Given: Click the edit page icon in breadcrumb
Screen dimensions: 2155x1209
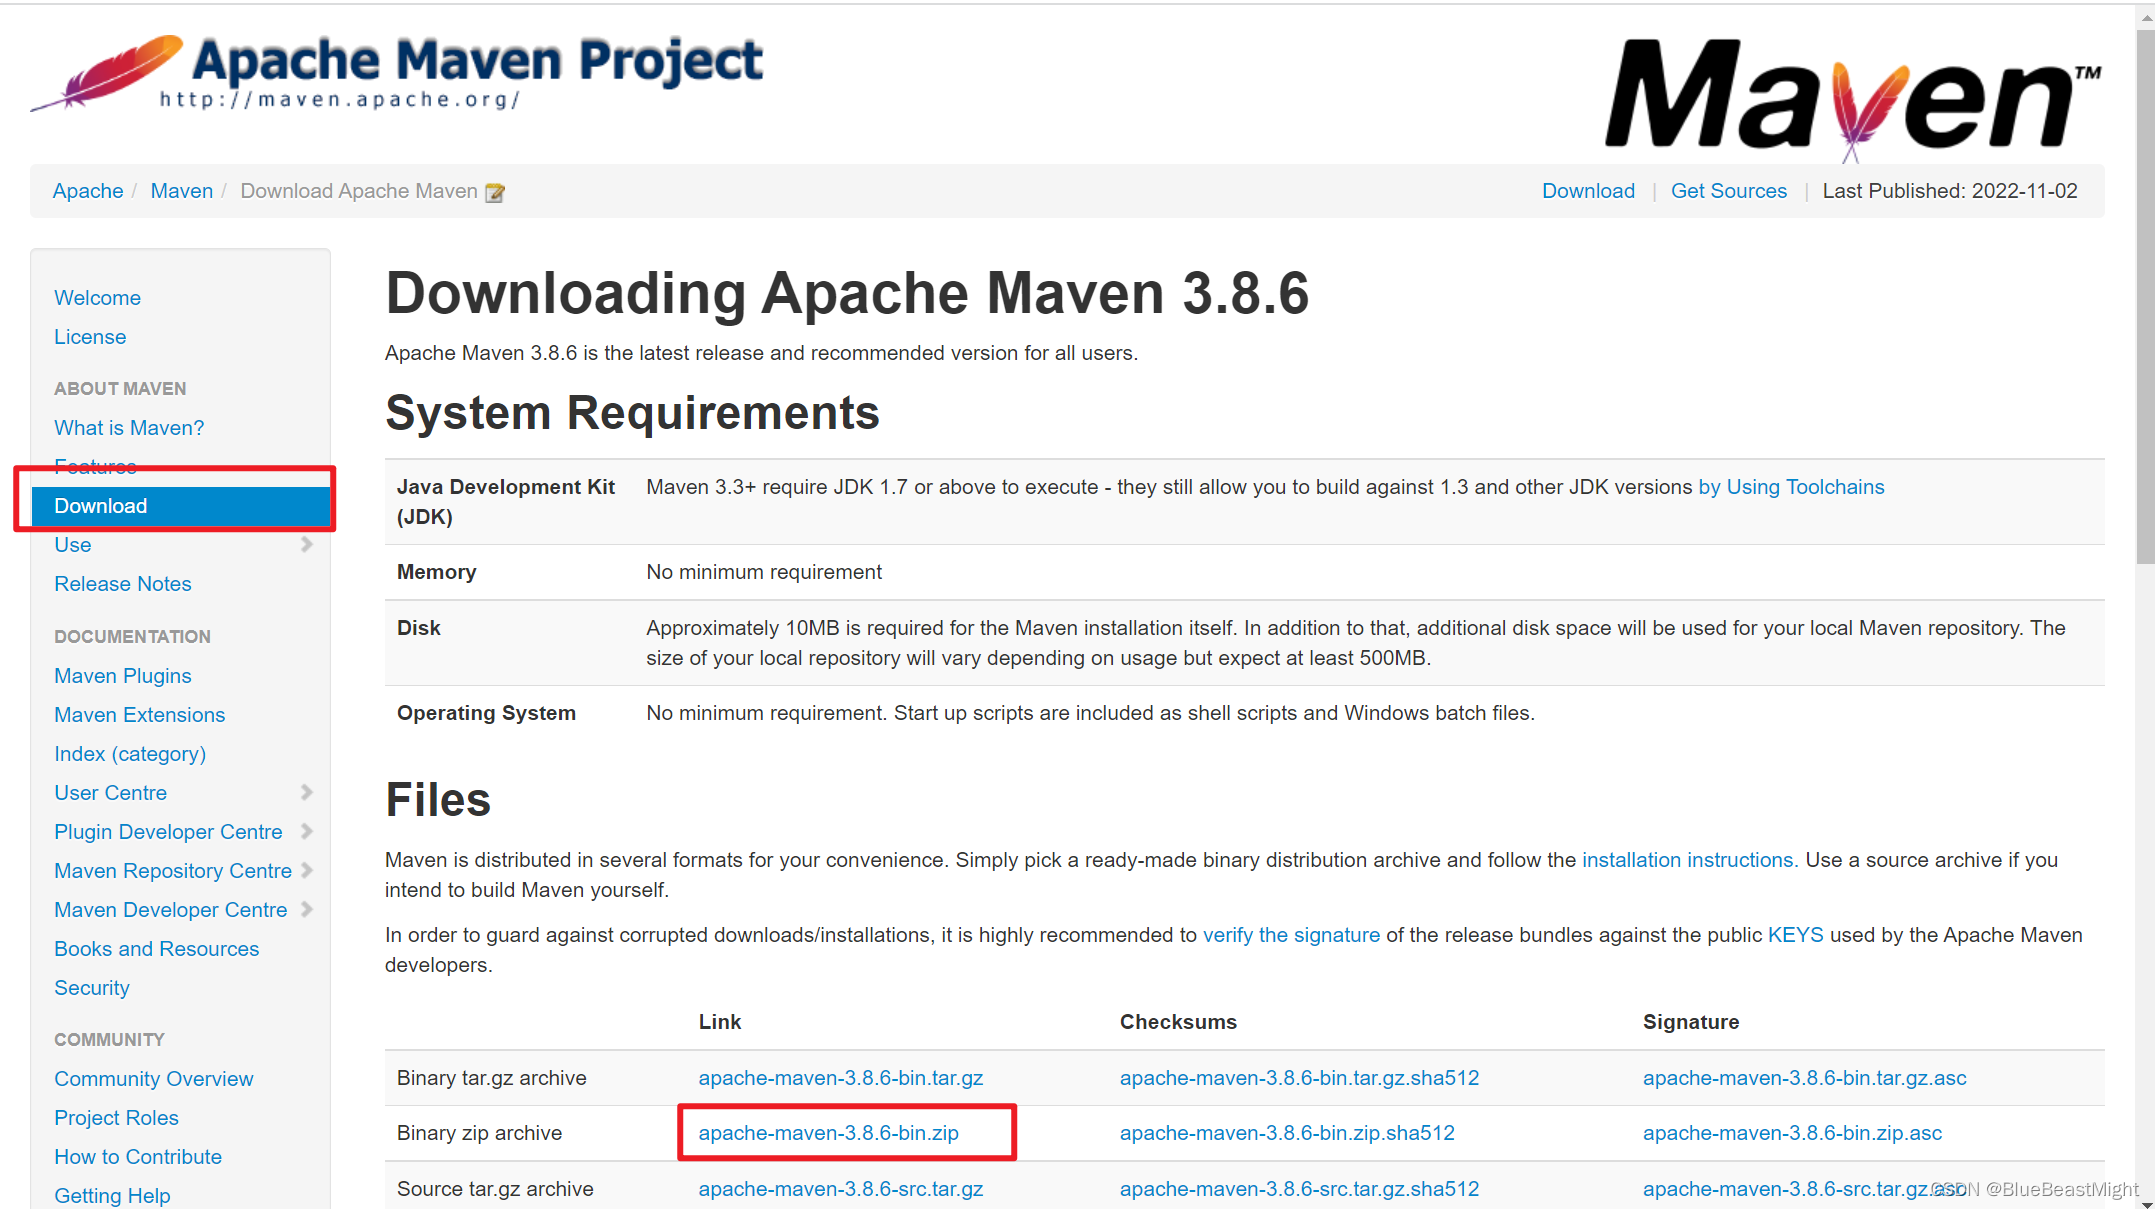Looking at the screenshot, I should click(495, 193).
